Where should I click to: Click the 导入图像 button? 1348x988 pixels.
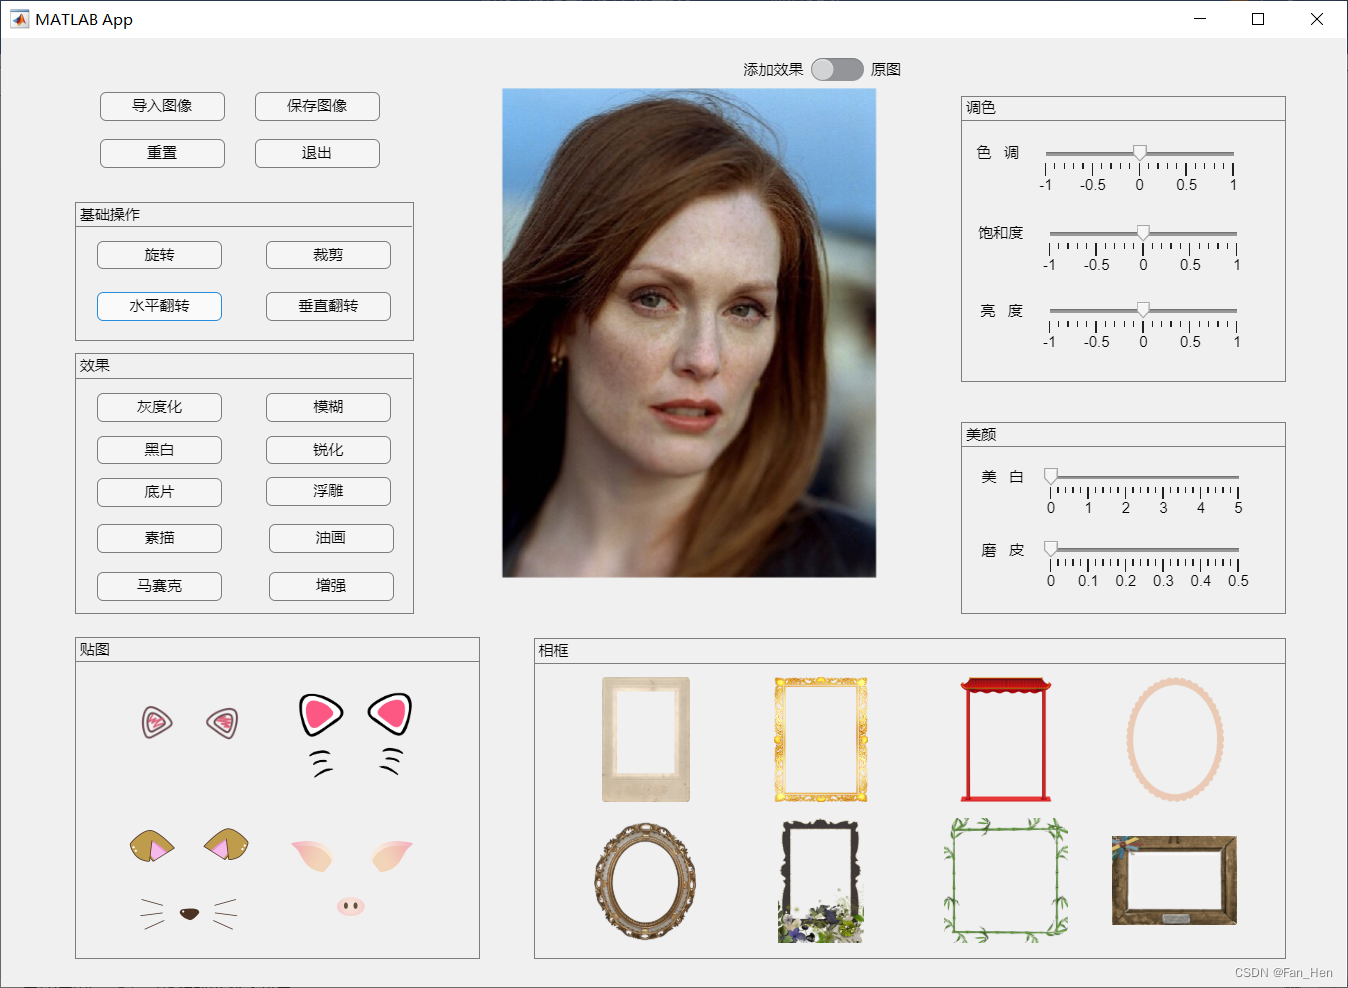[x=162, y=106]
